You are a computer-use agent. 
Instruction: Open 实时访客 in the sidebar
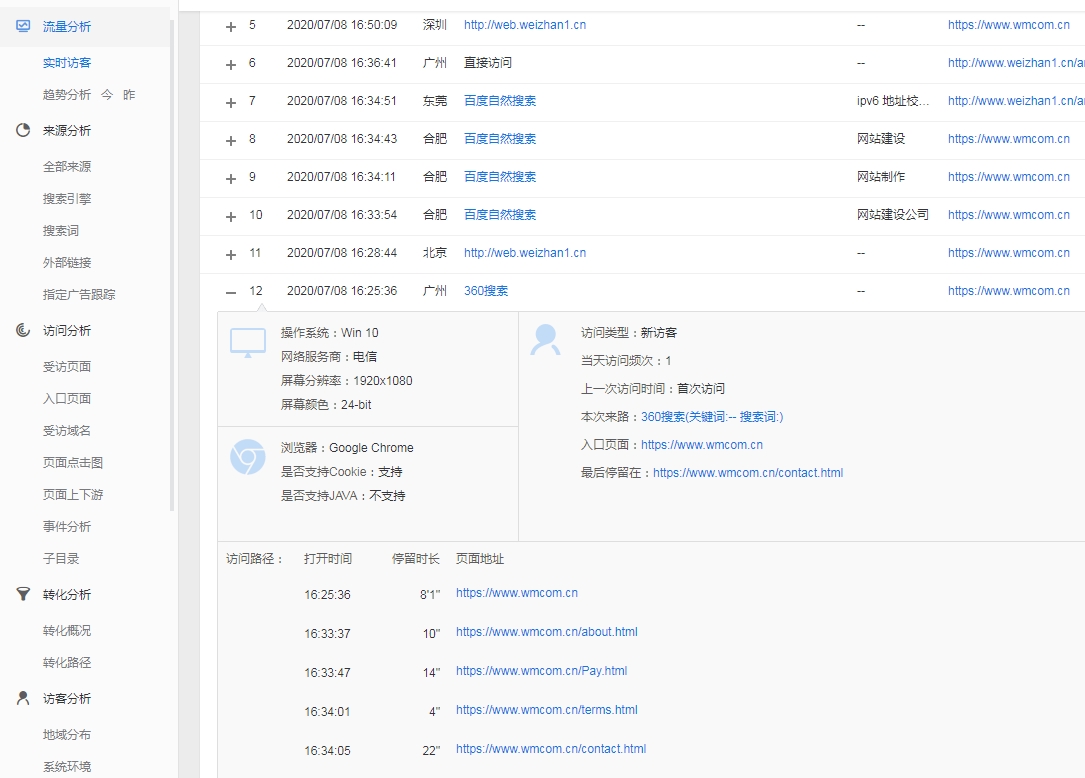[67, 63]
